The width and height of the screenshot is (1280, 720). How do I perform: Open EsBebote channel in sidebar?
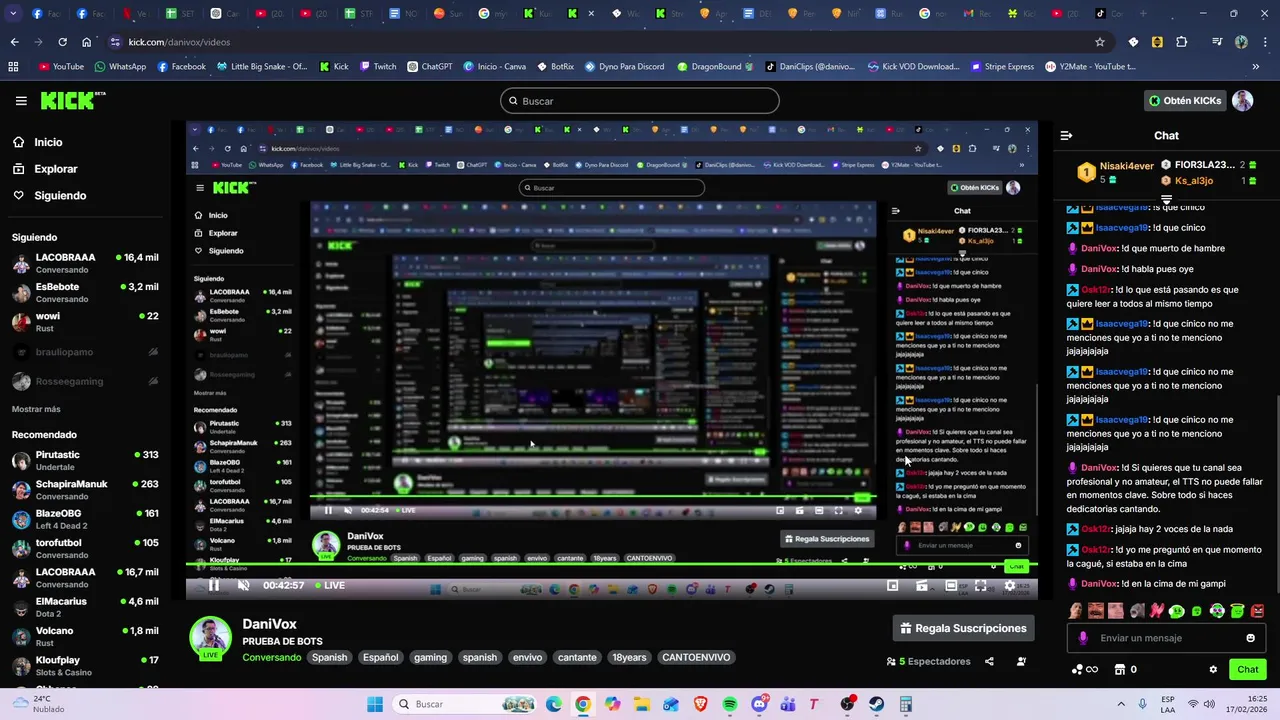(85, 292)
